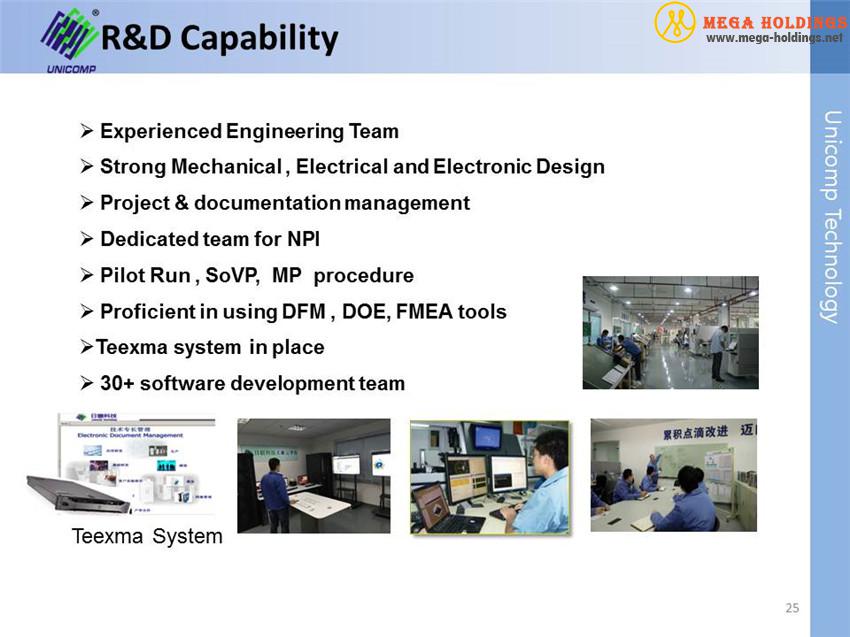Click the 'MEGA HOLDINGS' brand text
The height and width of the screenshot is (637, 850).
775,23
